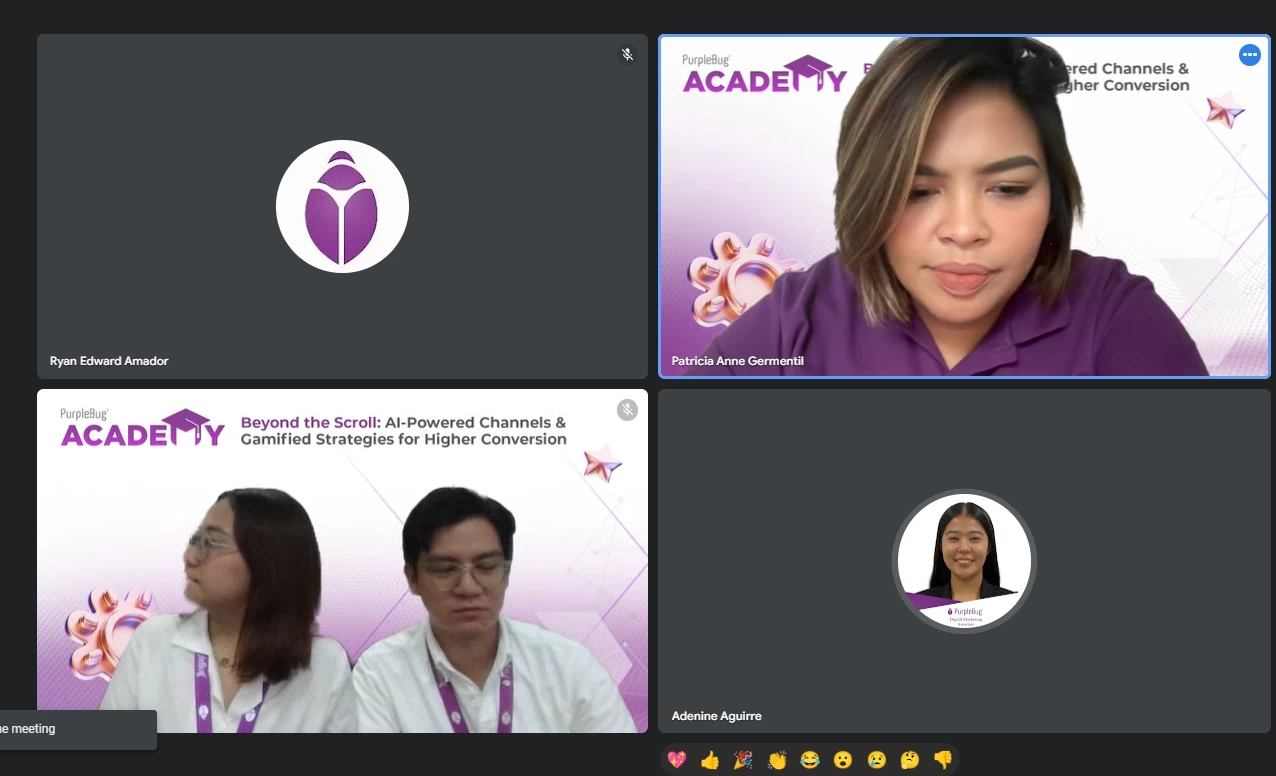Image resolution: width=1276 pixels, height=776 pixels.
Task: Open more options on Patricia Anne Germentil's tile
Action: click(x=1249, y=55)
